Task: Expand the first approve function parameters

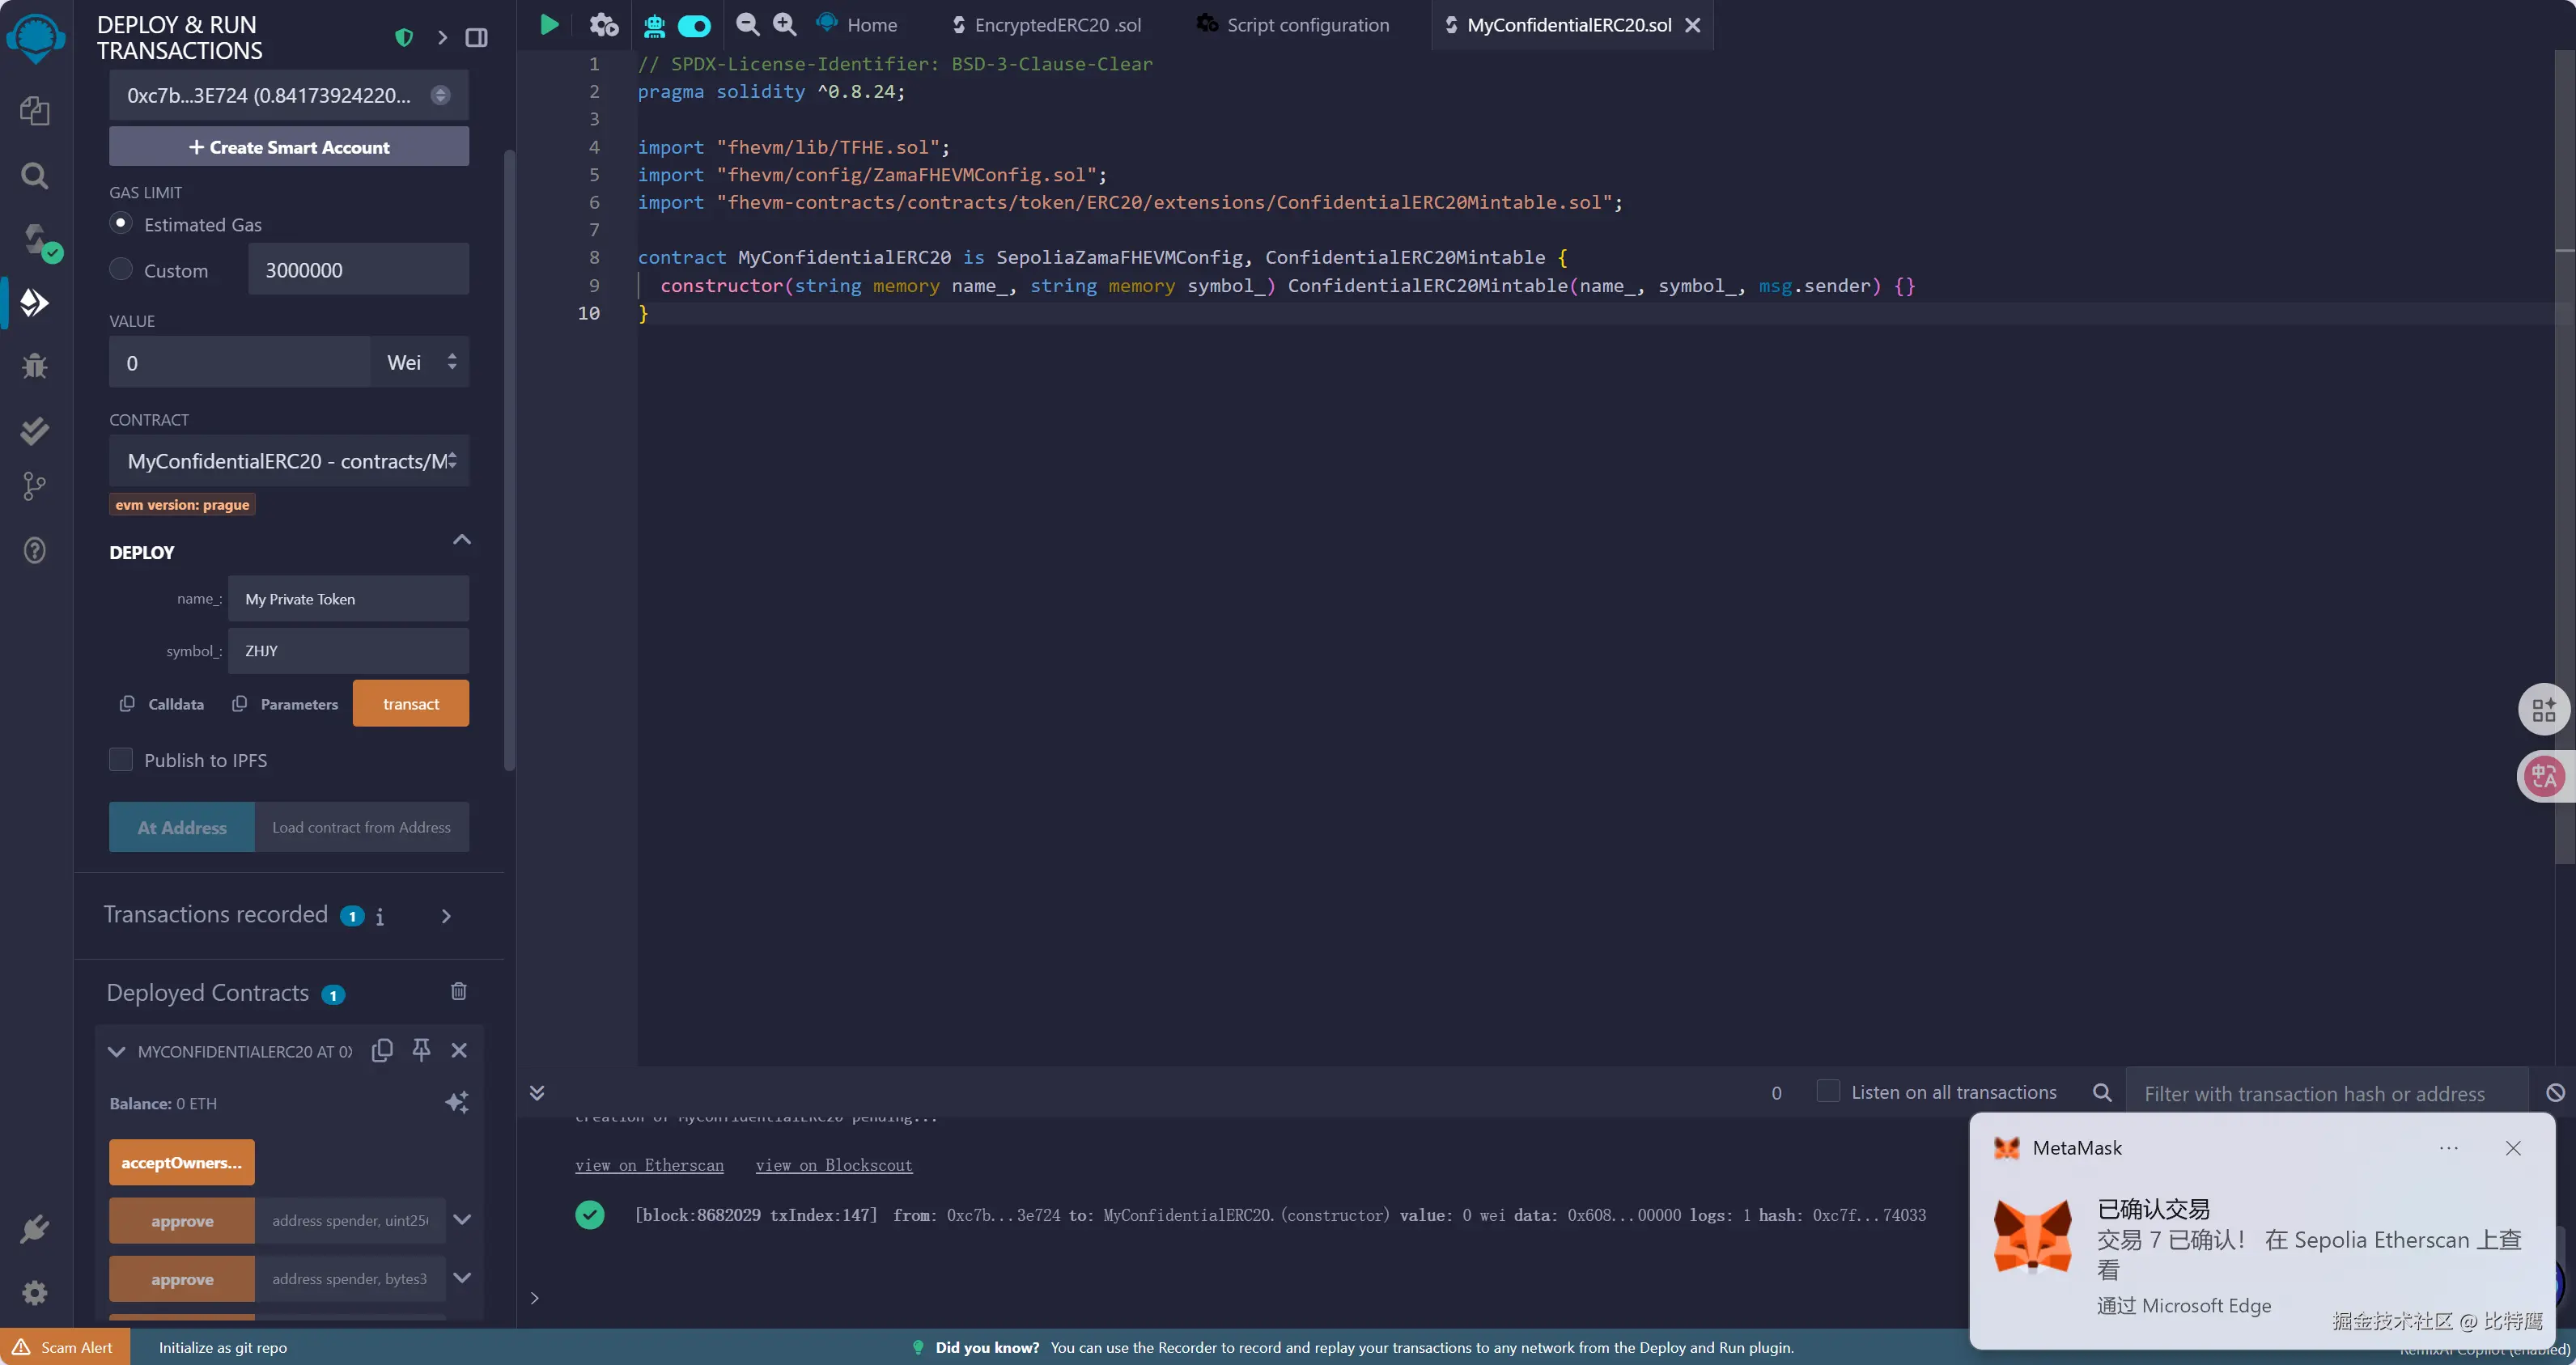Action: tap(462, 1220)
